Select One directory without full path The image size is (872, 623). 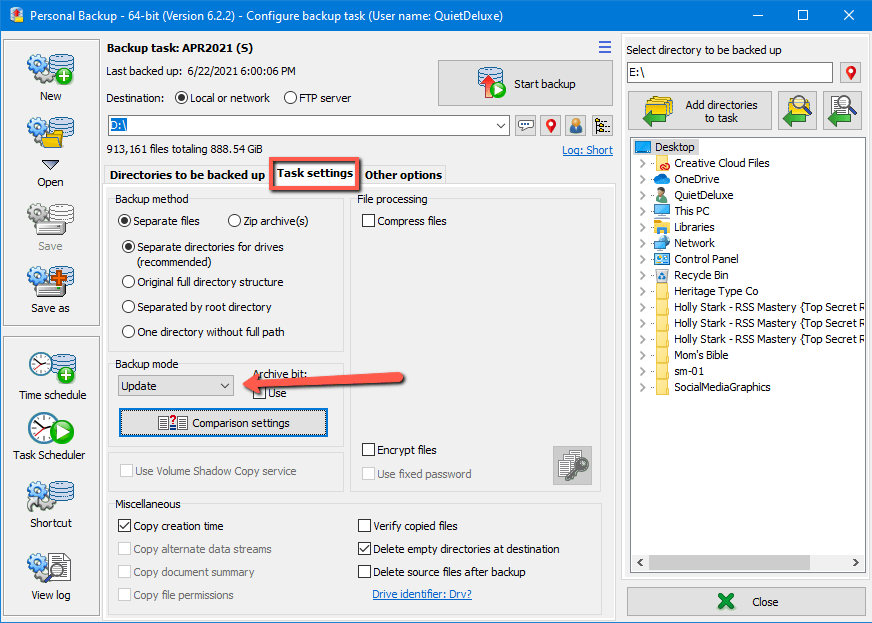pos(203,332)
